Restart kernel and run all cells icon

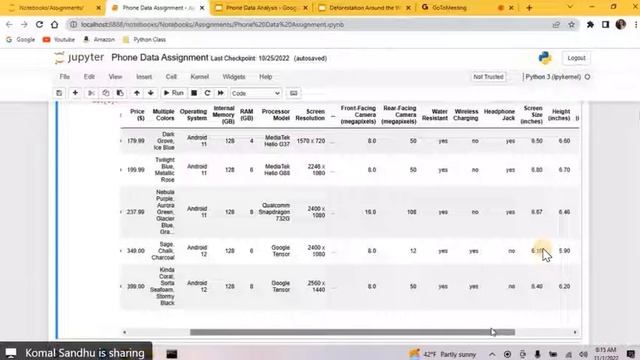coord(220,93)
